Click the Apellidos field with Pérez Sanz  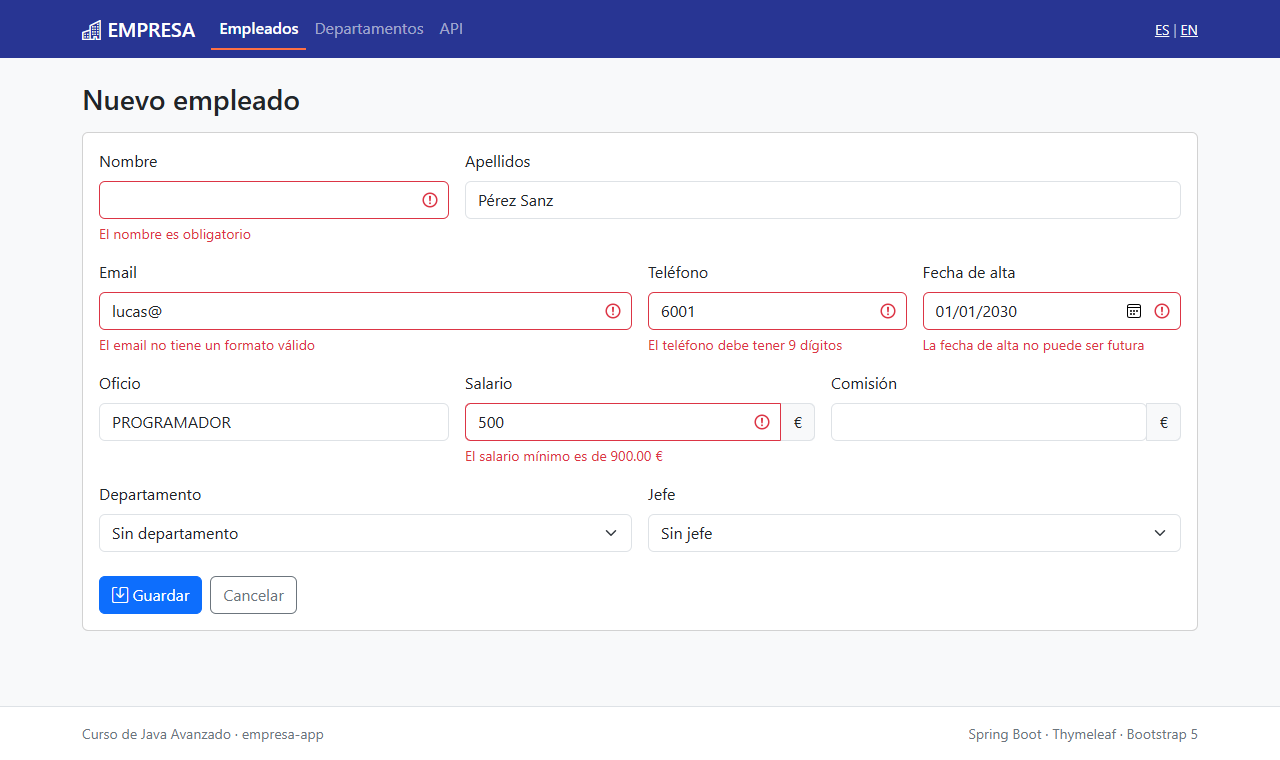tap(823, 200)
